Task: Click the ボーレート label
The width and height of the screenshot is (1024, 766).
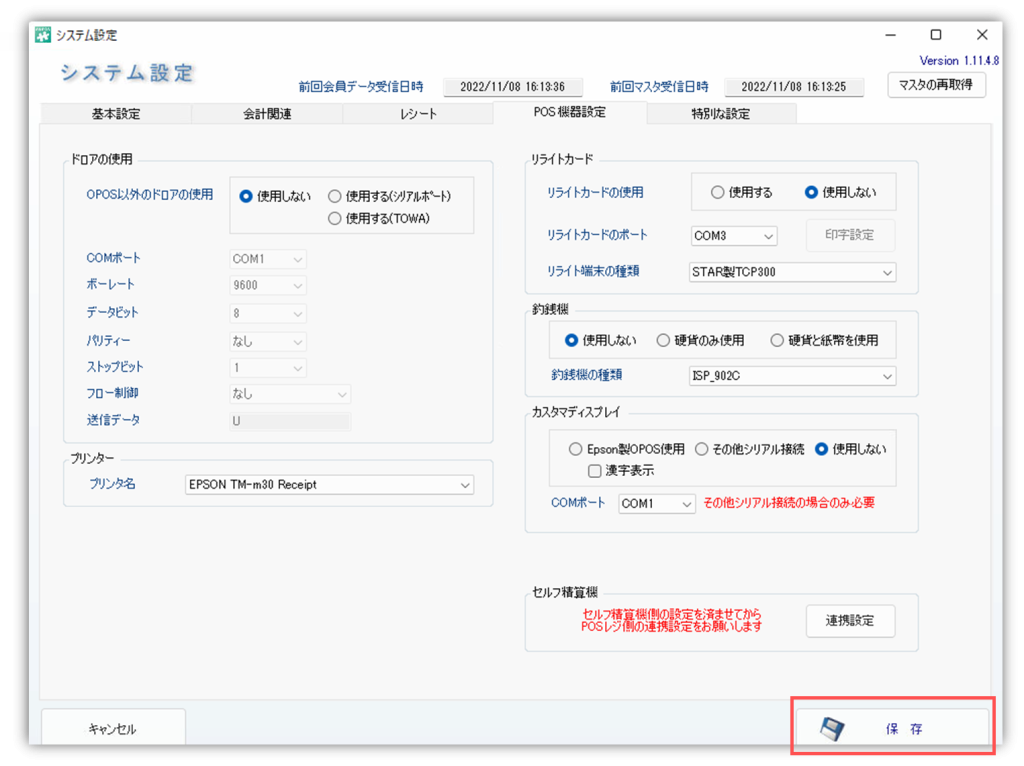Action: click(x=110, y=285)
